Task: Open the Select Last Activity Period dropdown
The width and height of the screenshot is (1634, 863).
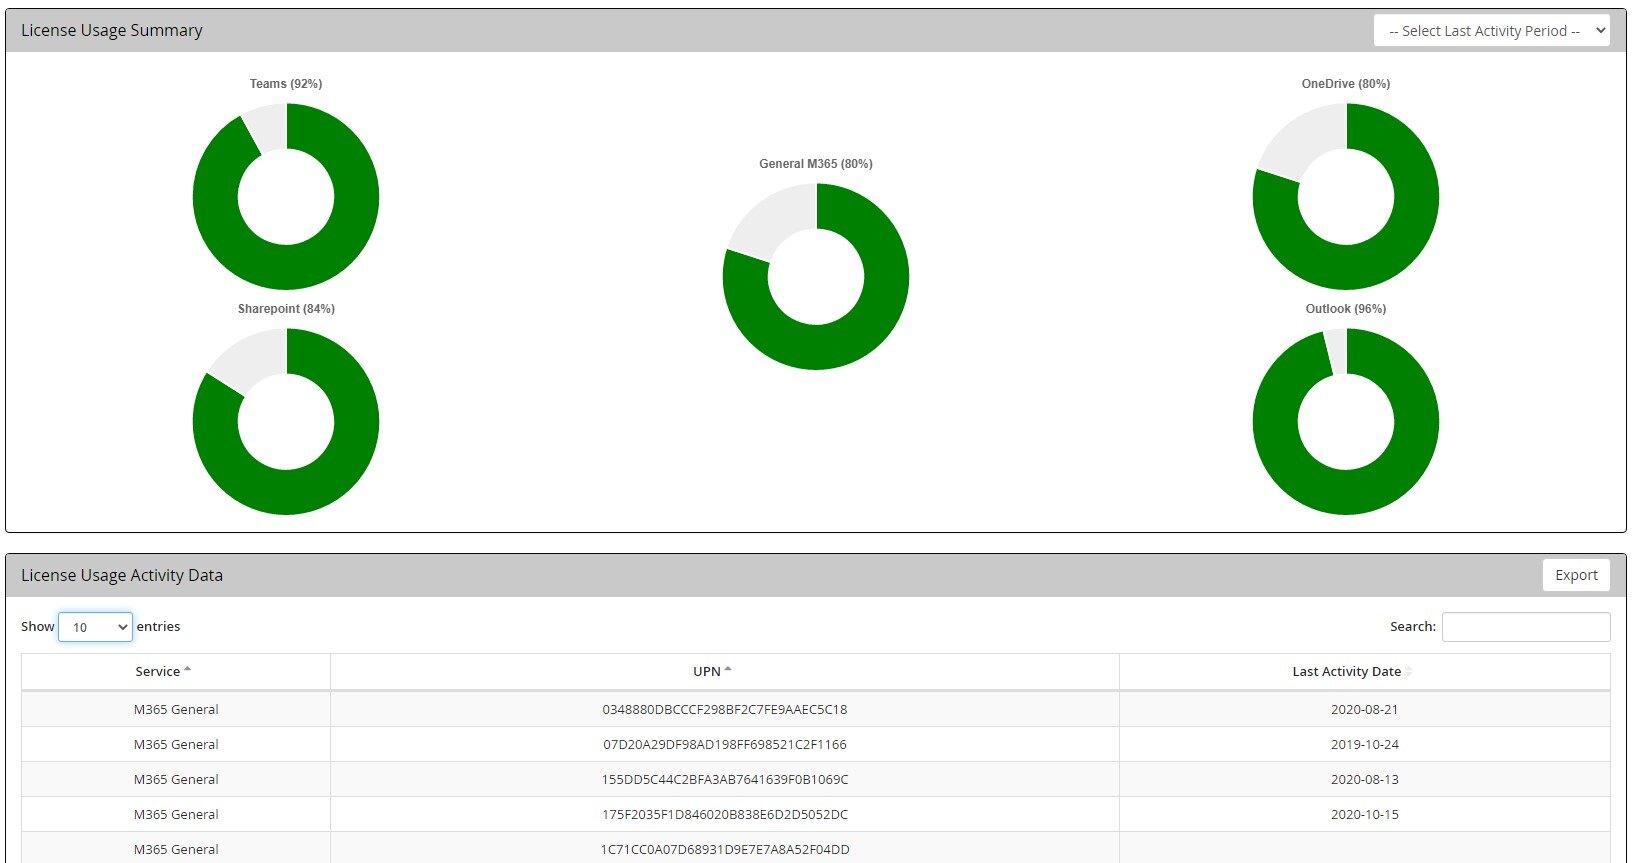Action: click(1491, 31)
